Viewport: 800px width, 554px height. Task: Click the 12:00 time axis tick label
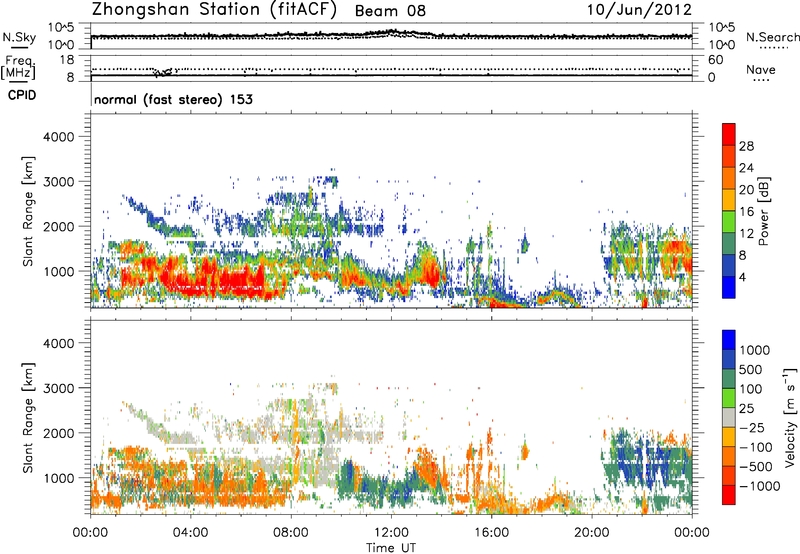pyautogui.click(x=391, y=533)
